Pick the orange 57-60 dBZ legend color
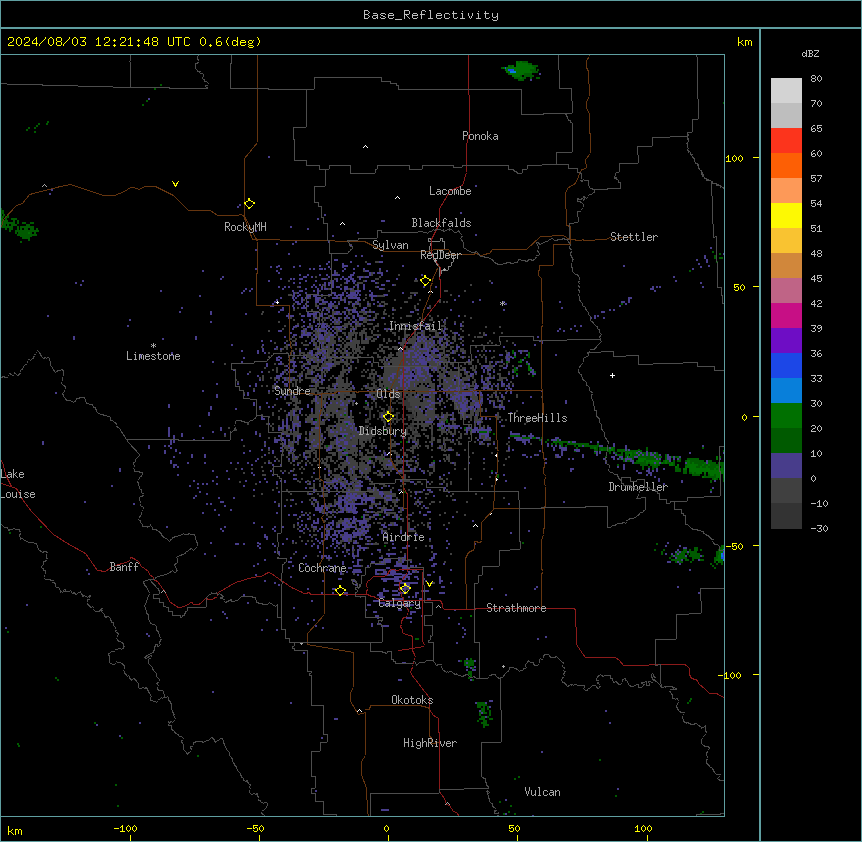The width and height of the screenshot is (862, 842). coord(786,165)
